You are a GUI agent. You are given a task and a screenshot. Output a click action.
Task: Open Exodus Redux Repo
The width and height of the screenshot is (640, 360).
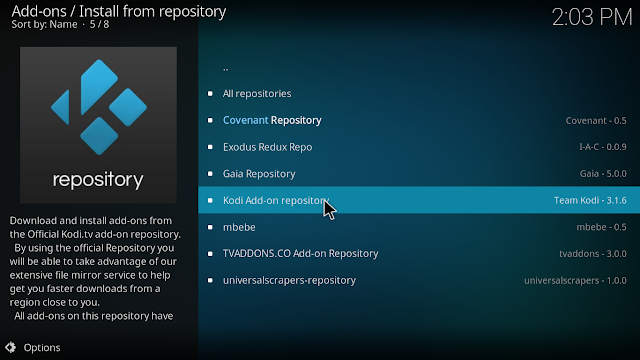coord(419,147)
